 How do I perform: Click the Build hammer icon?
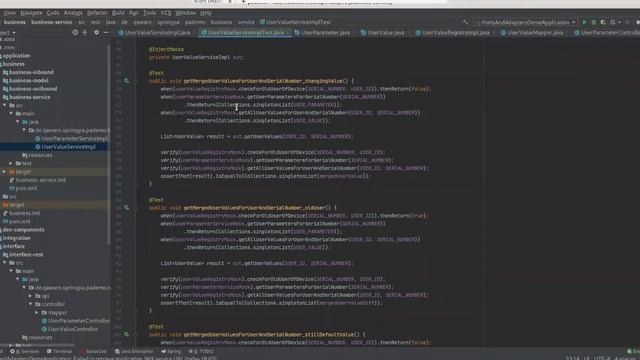[465, 22]
